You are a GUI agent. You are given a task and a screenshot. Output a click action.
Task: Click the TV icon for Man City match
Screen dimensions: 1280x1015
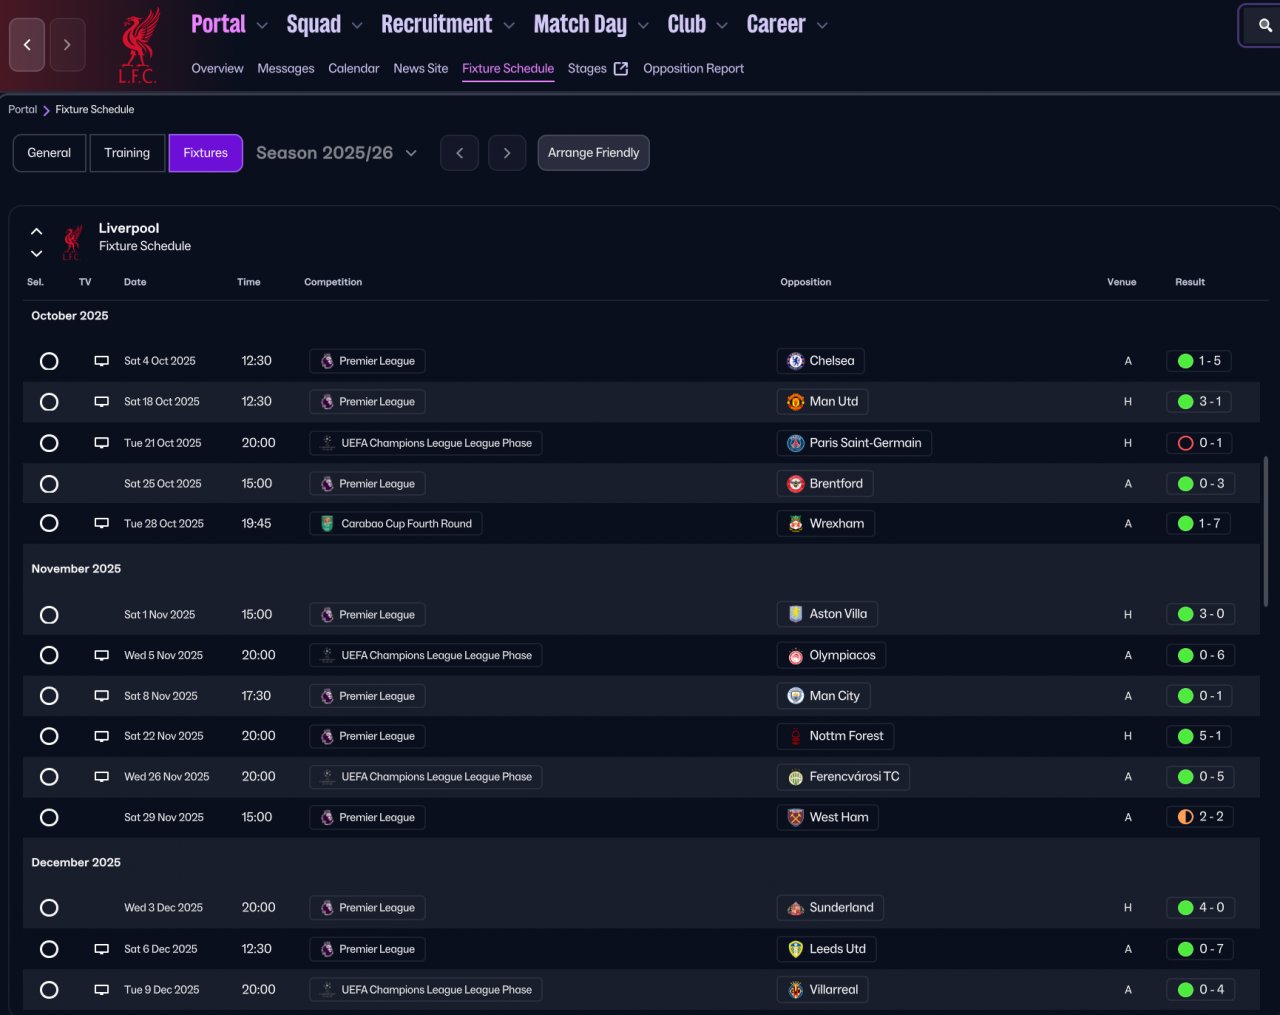(x=101, y=696)
